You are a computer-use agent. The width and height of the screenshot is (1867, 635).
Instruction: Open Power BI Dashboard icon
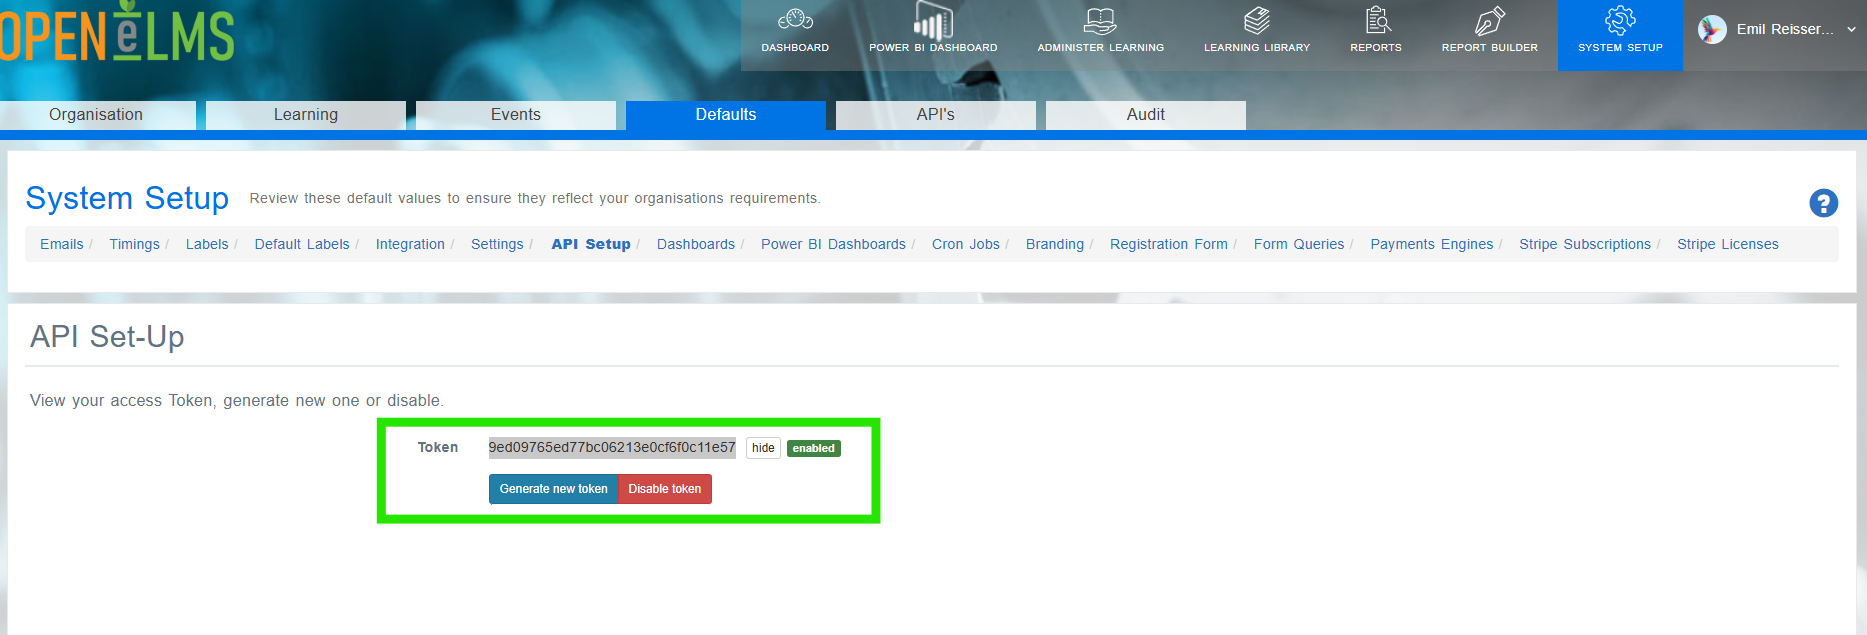pyautogui.click(x=933, y=20)
